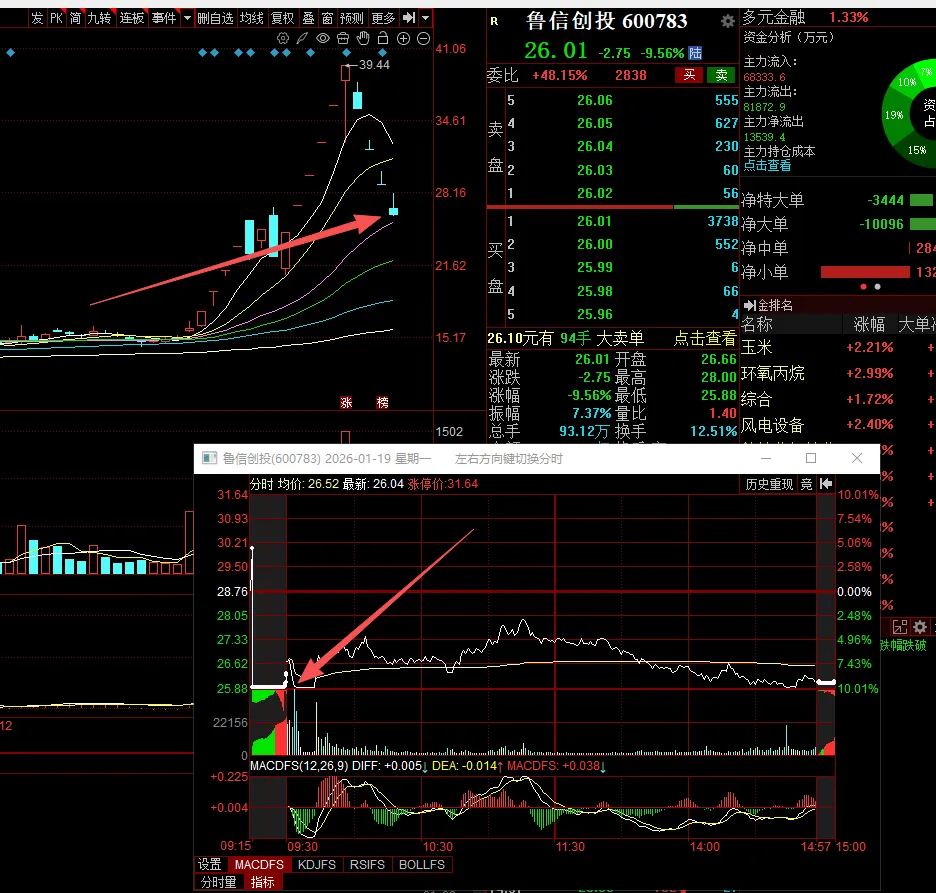
Task: Click the 叠 overlay toolbar button
Action: tap(308, 19)
